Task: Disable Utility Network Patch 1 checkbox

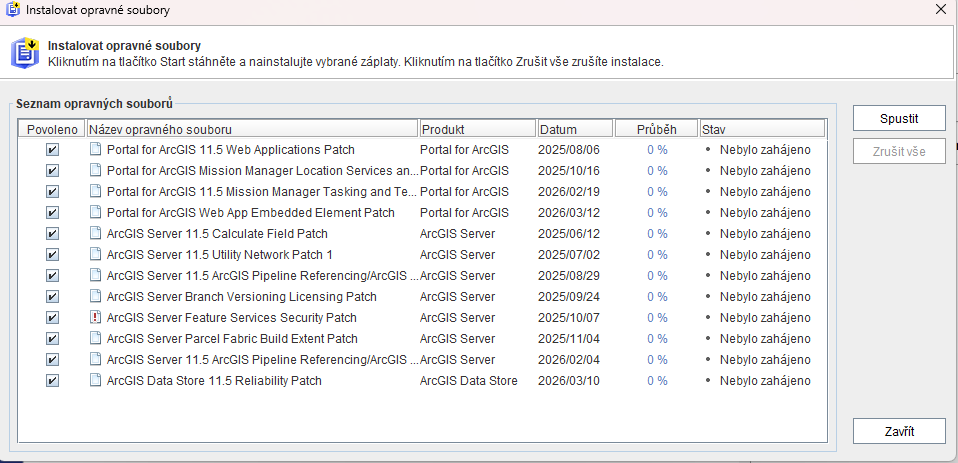Action: click(53, 255)
